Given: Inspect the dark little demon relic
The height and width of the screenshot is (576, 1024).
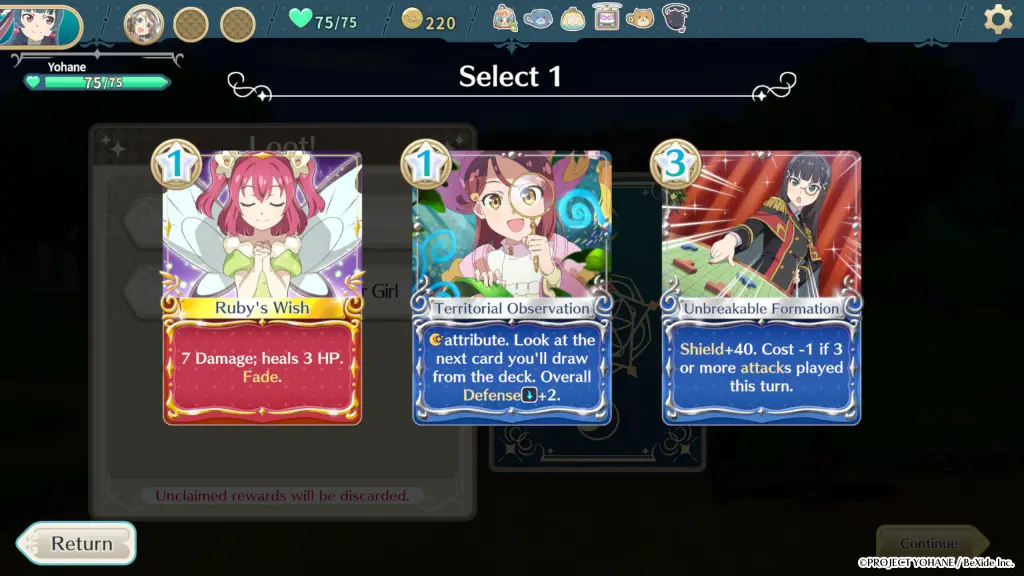Looking at the screenshot, I should coord(675,18).
